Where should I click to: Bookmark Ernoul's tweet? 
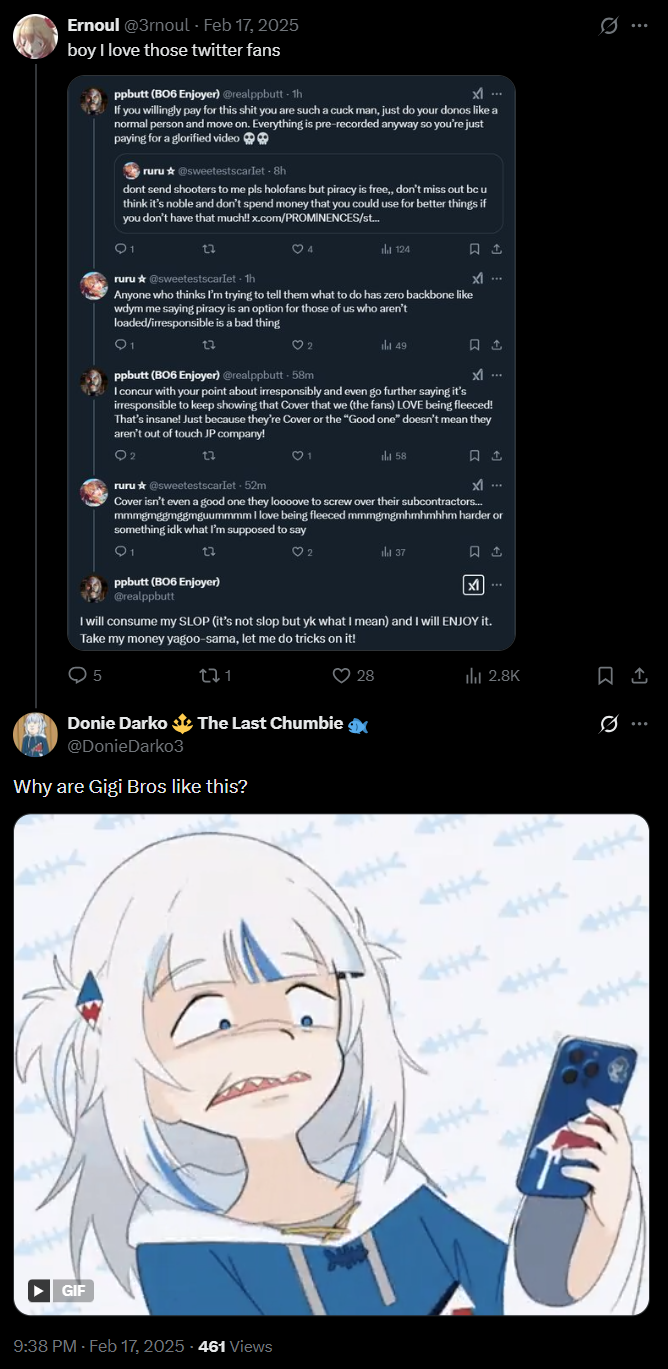pos(605,676)
